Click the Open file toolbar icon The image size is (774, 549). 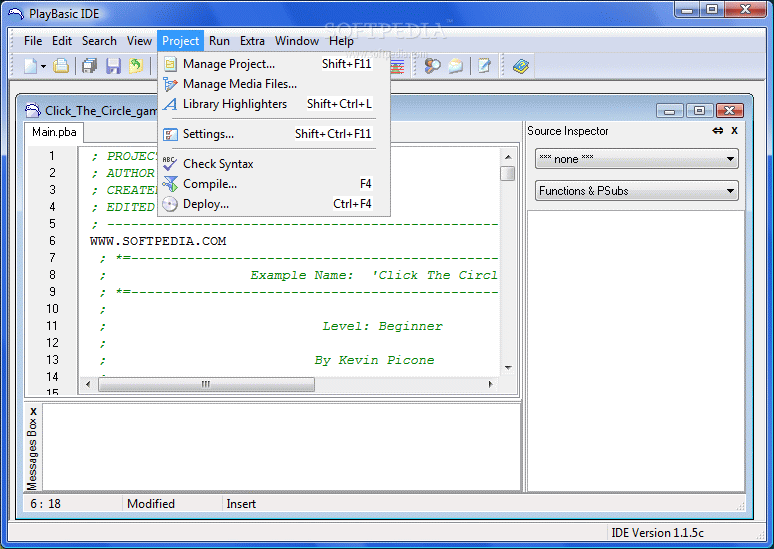61,66
